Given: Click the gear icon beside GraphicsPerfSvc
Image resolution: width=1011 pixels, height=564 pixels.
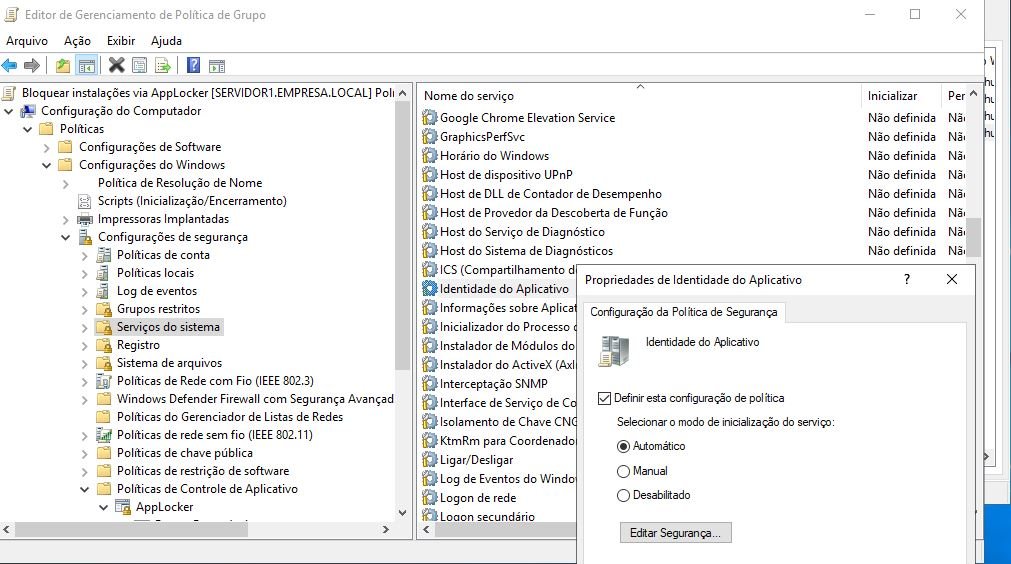Looking at the screenshot, I should (x=429, y=137).
